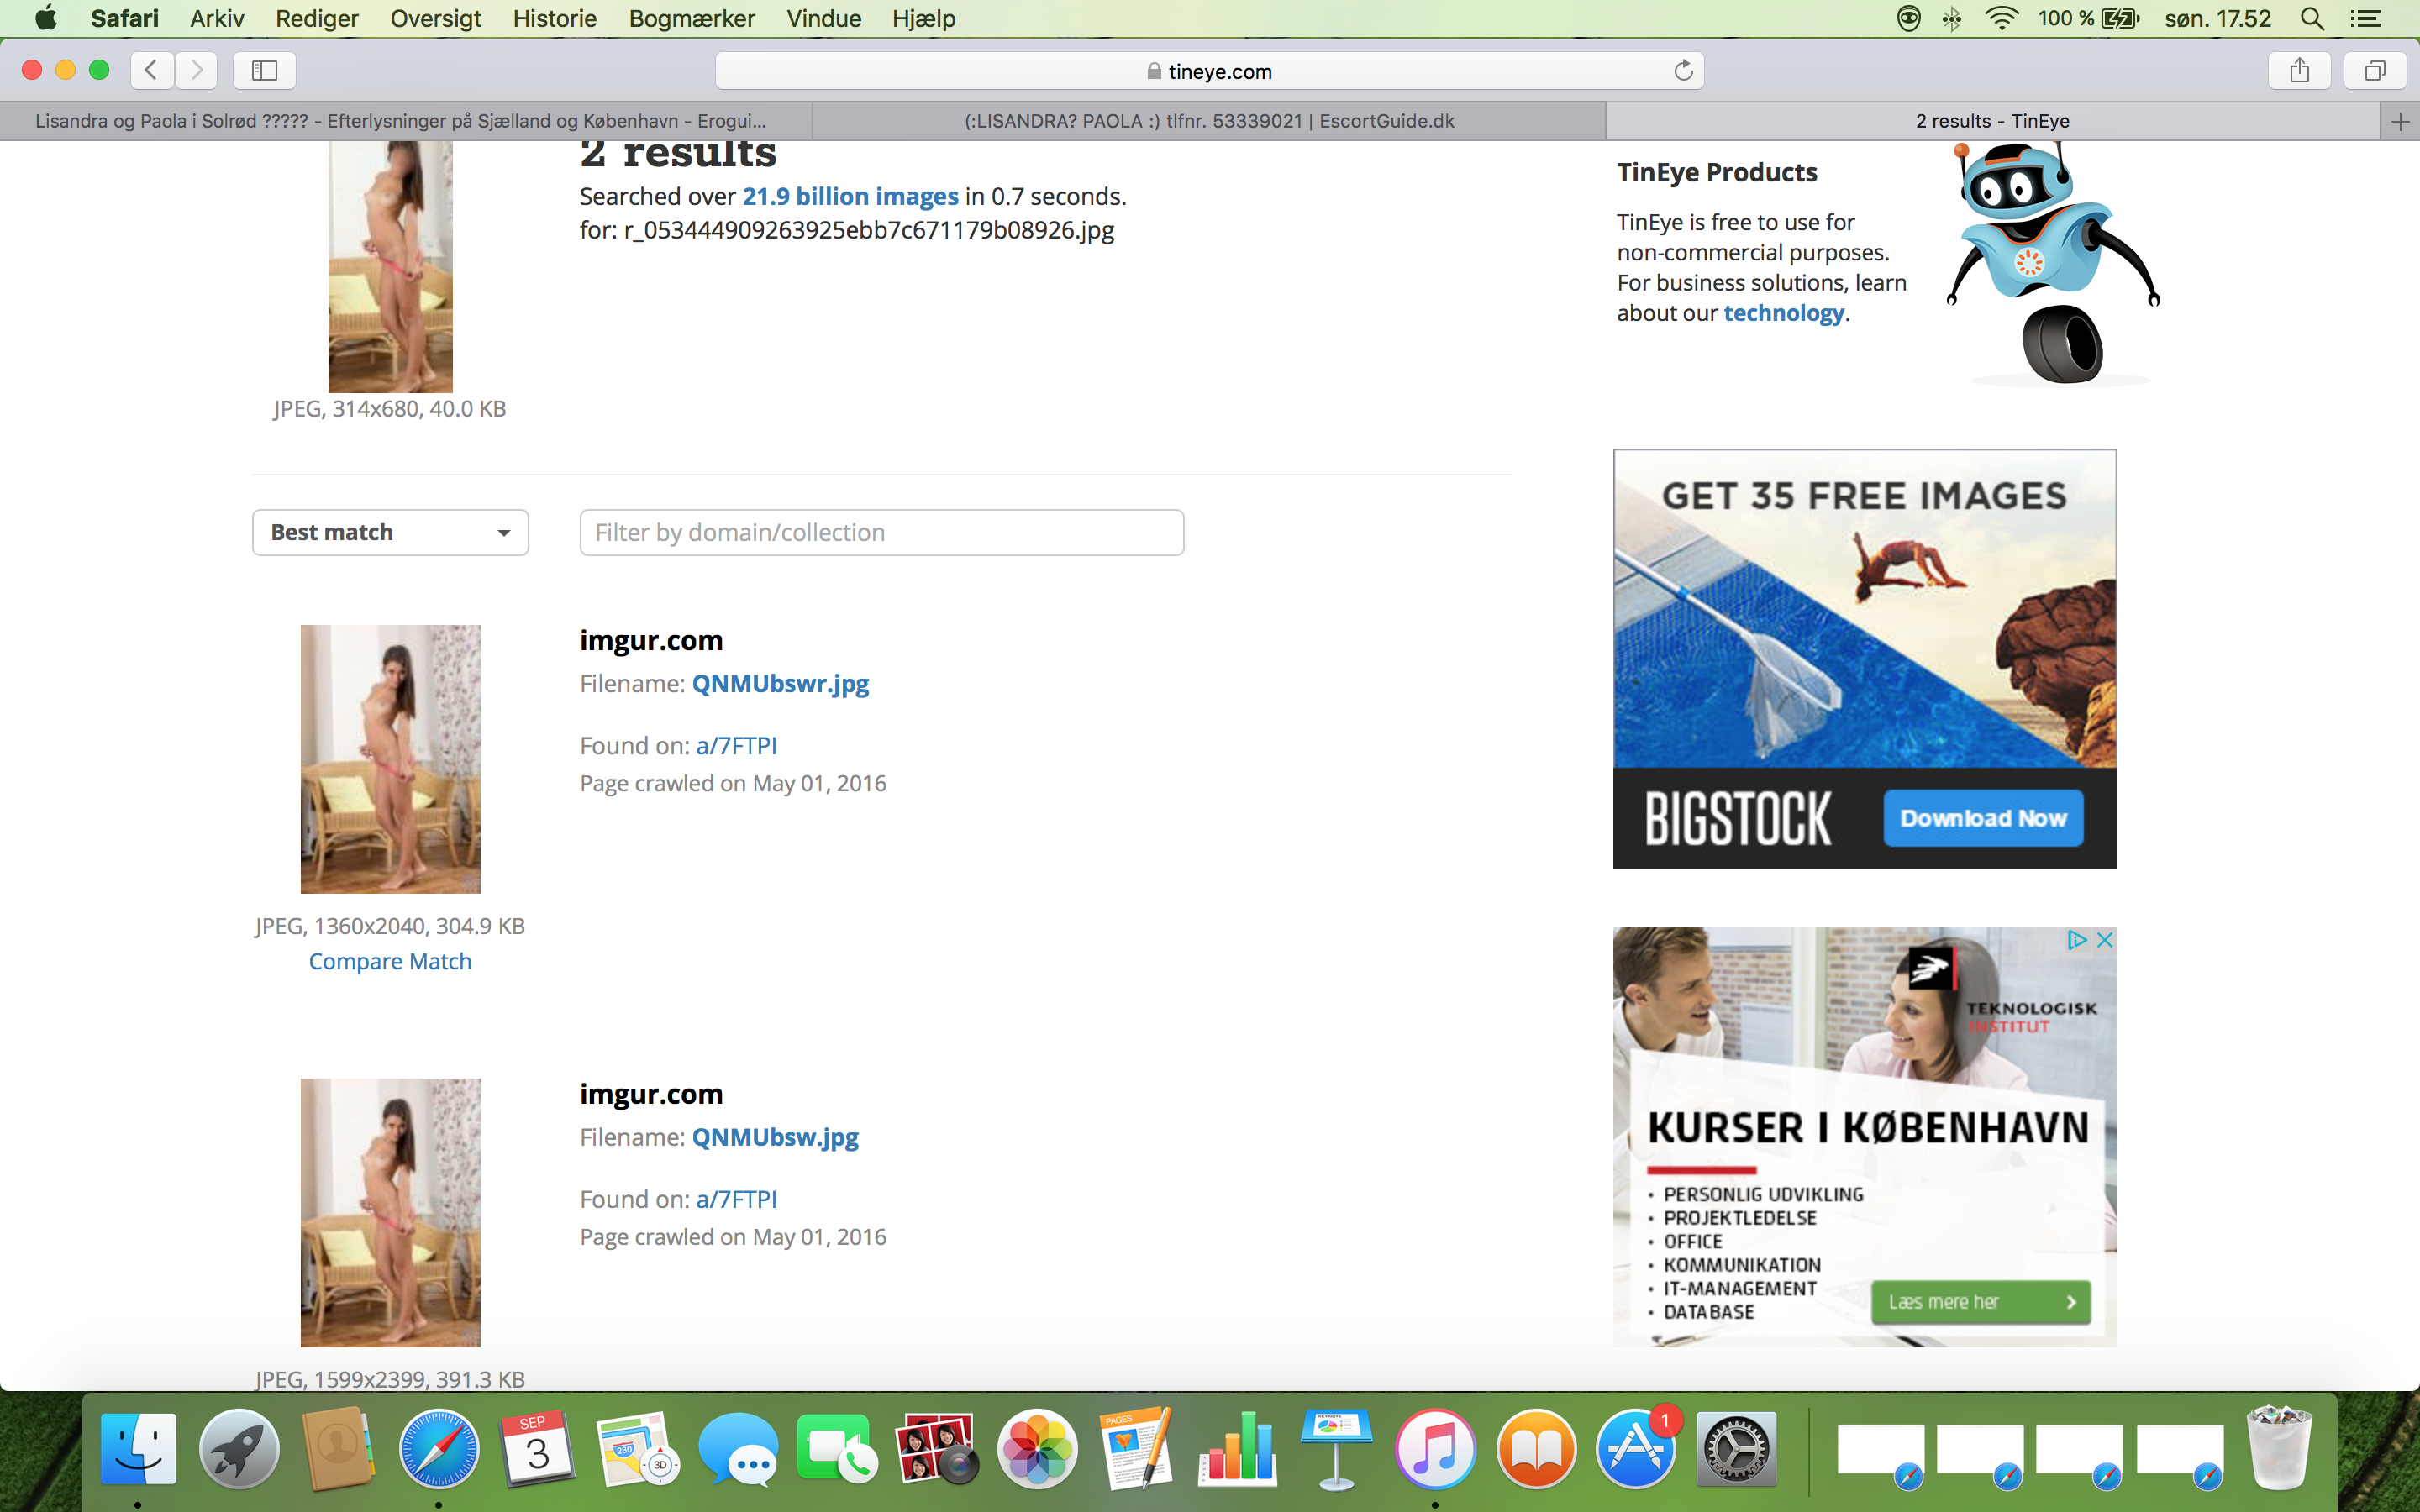Open the Bogmærker menu
Screen dimensions: 2420x1512
coord(691,19)
